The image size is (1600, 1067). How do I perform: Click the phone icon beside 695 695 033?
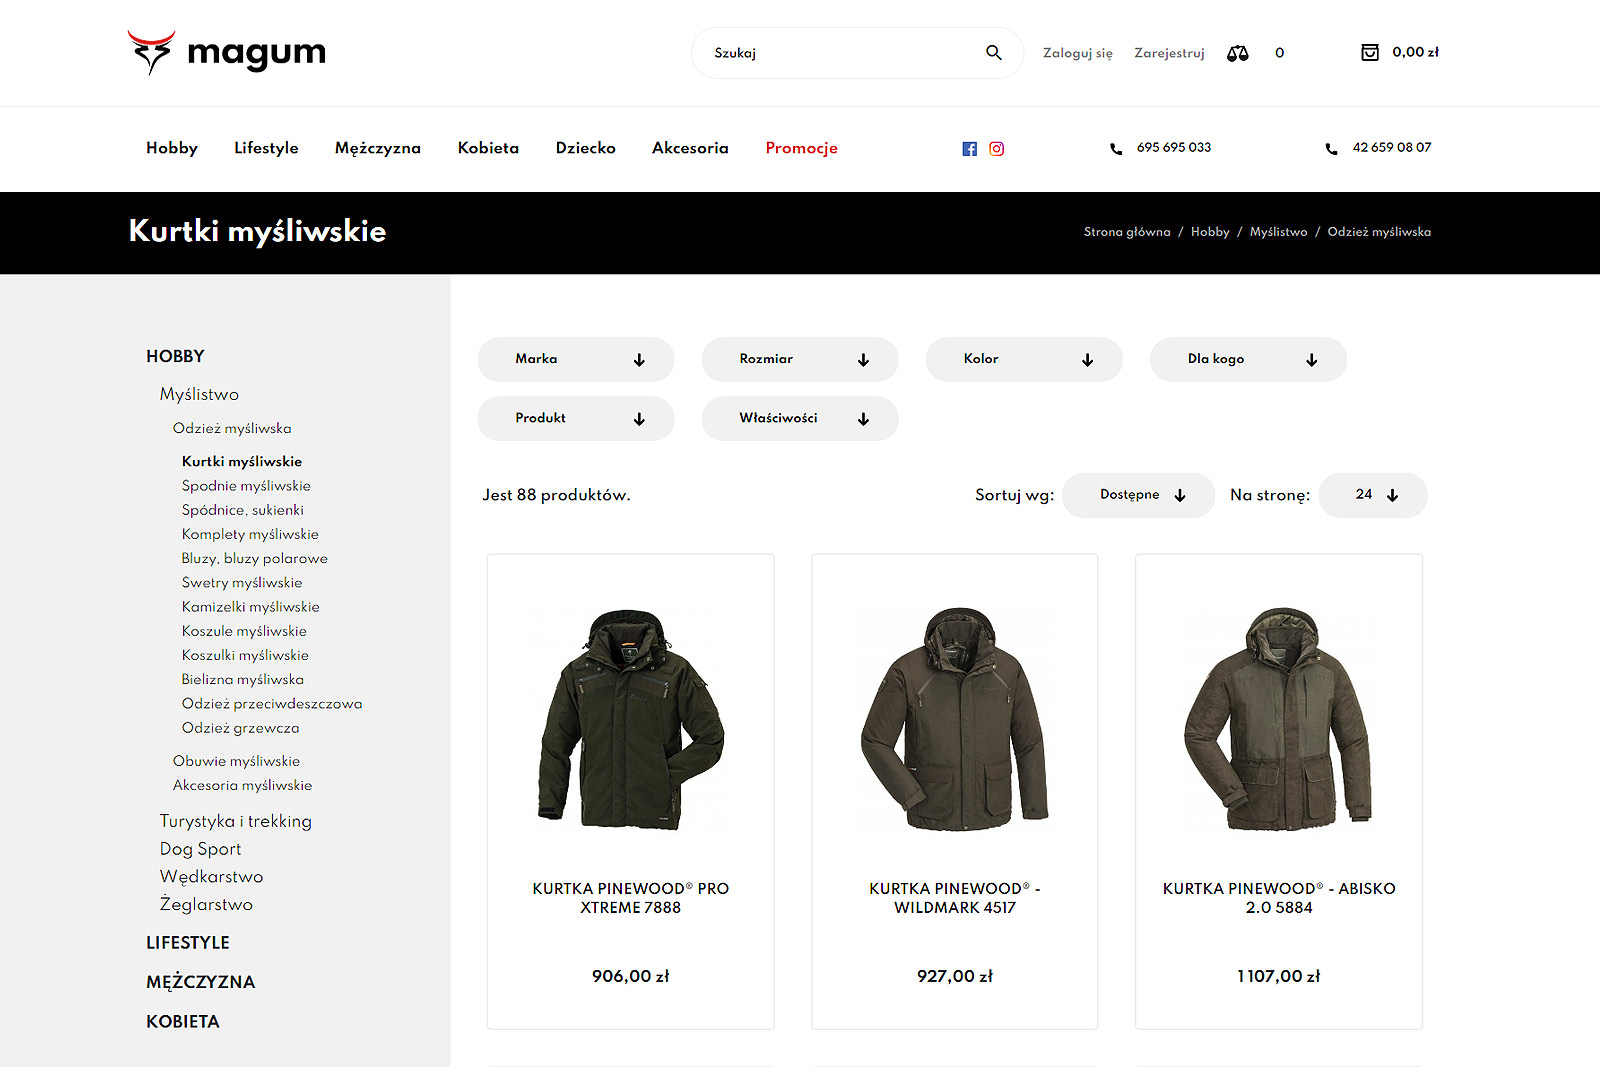click(1116, 149)
